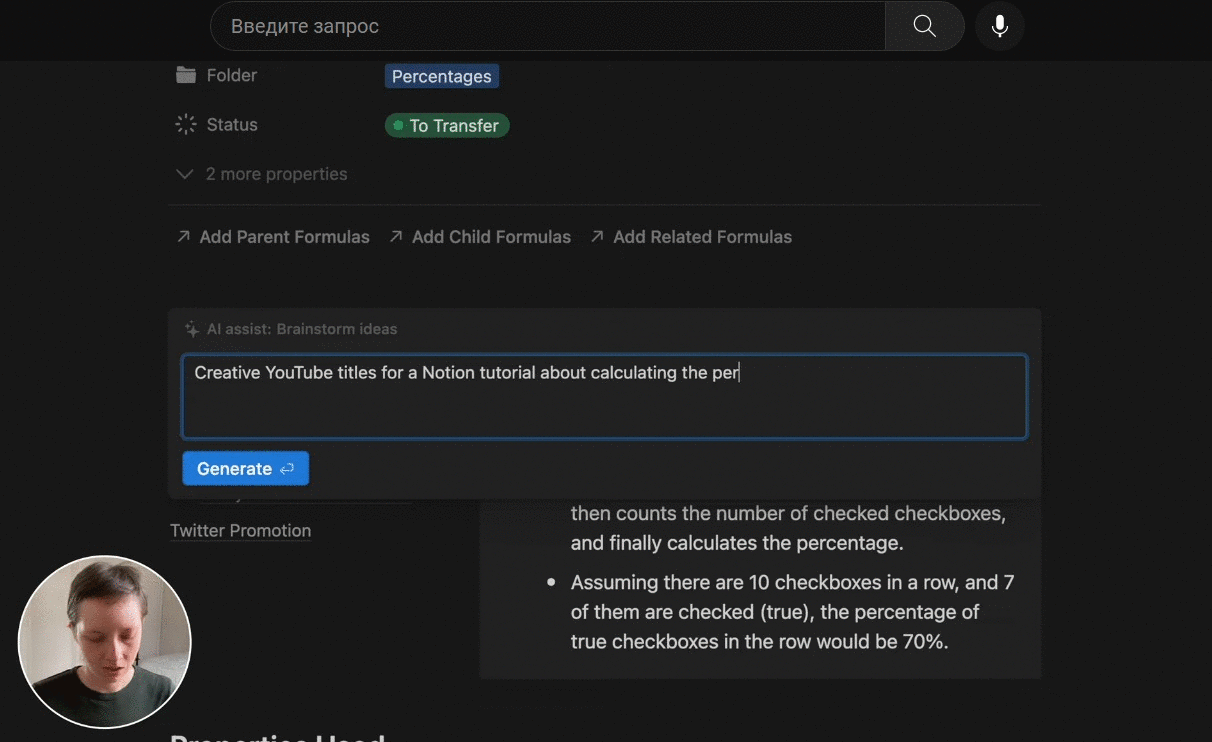Click the Status property spinner icon
The width and height of the screenshot is (1212, 742).
coord(186,125)
